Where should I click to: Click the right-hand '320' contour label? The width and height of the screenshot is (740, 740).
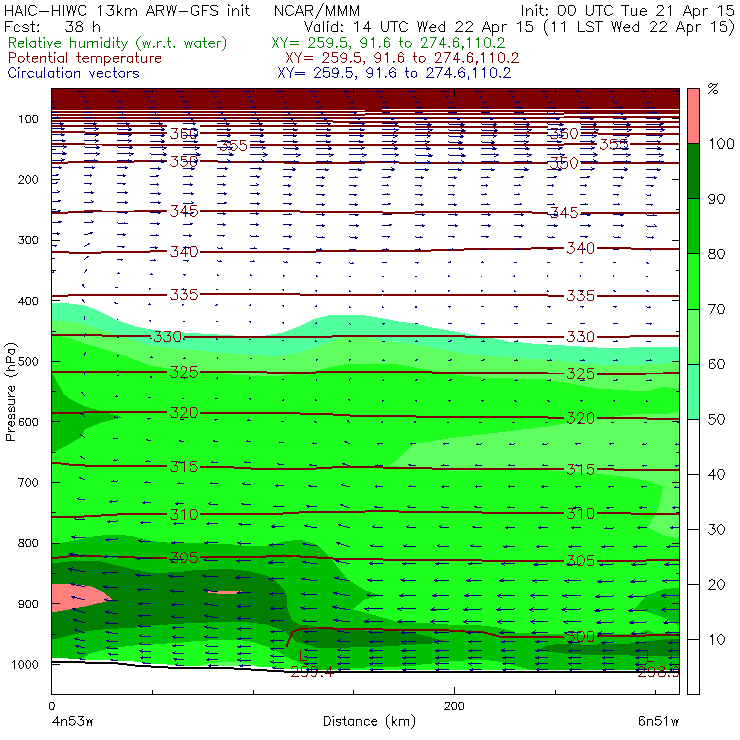[580, 418]
